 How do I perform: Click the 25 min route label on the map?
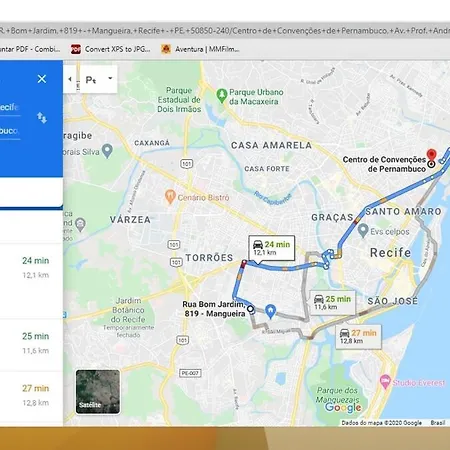coord(333,302)
